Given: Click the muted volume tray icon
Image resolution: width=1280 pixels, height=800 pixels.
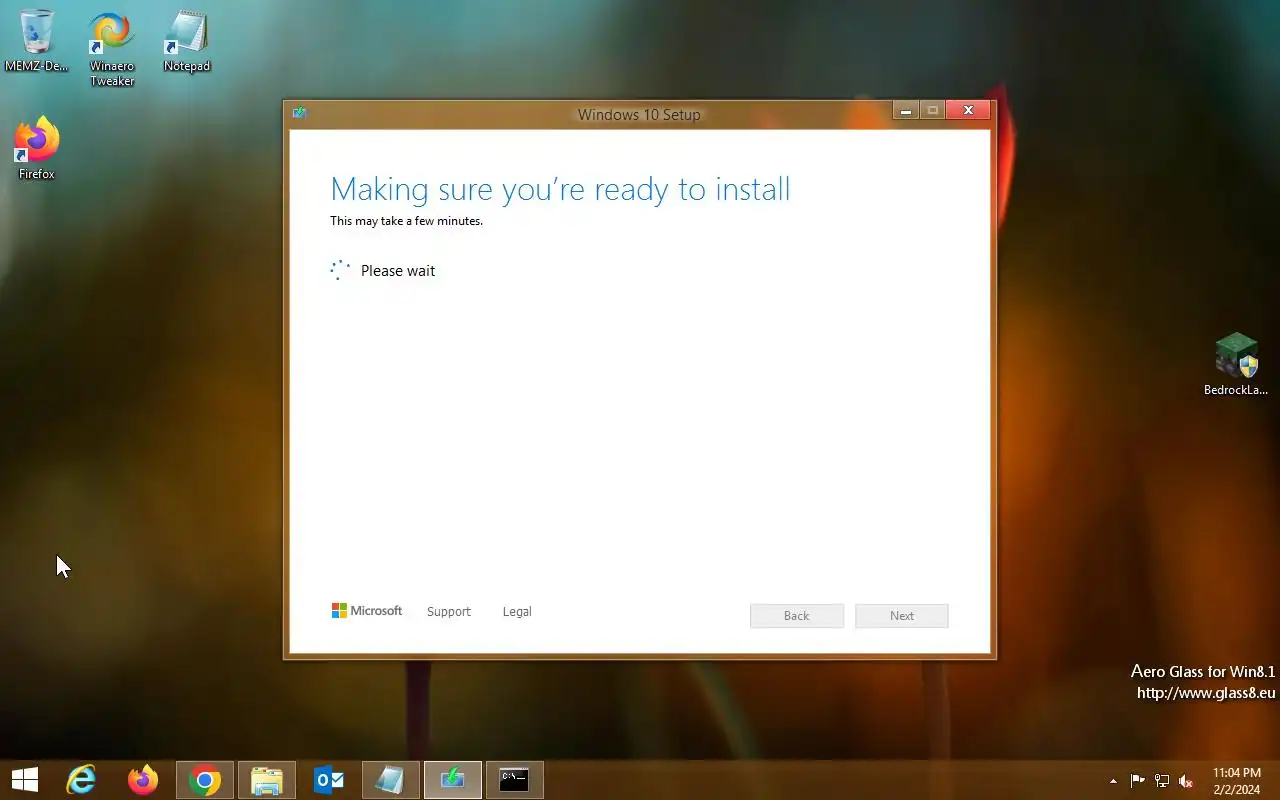Looking at the screenshot, I should point(1186,781).
